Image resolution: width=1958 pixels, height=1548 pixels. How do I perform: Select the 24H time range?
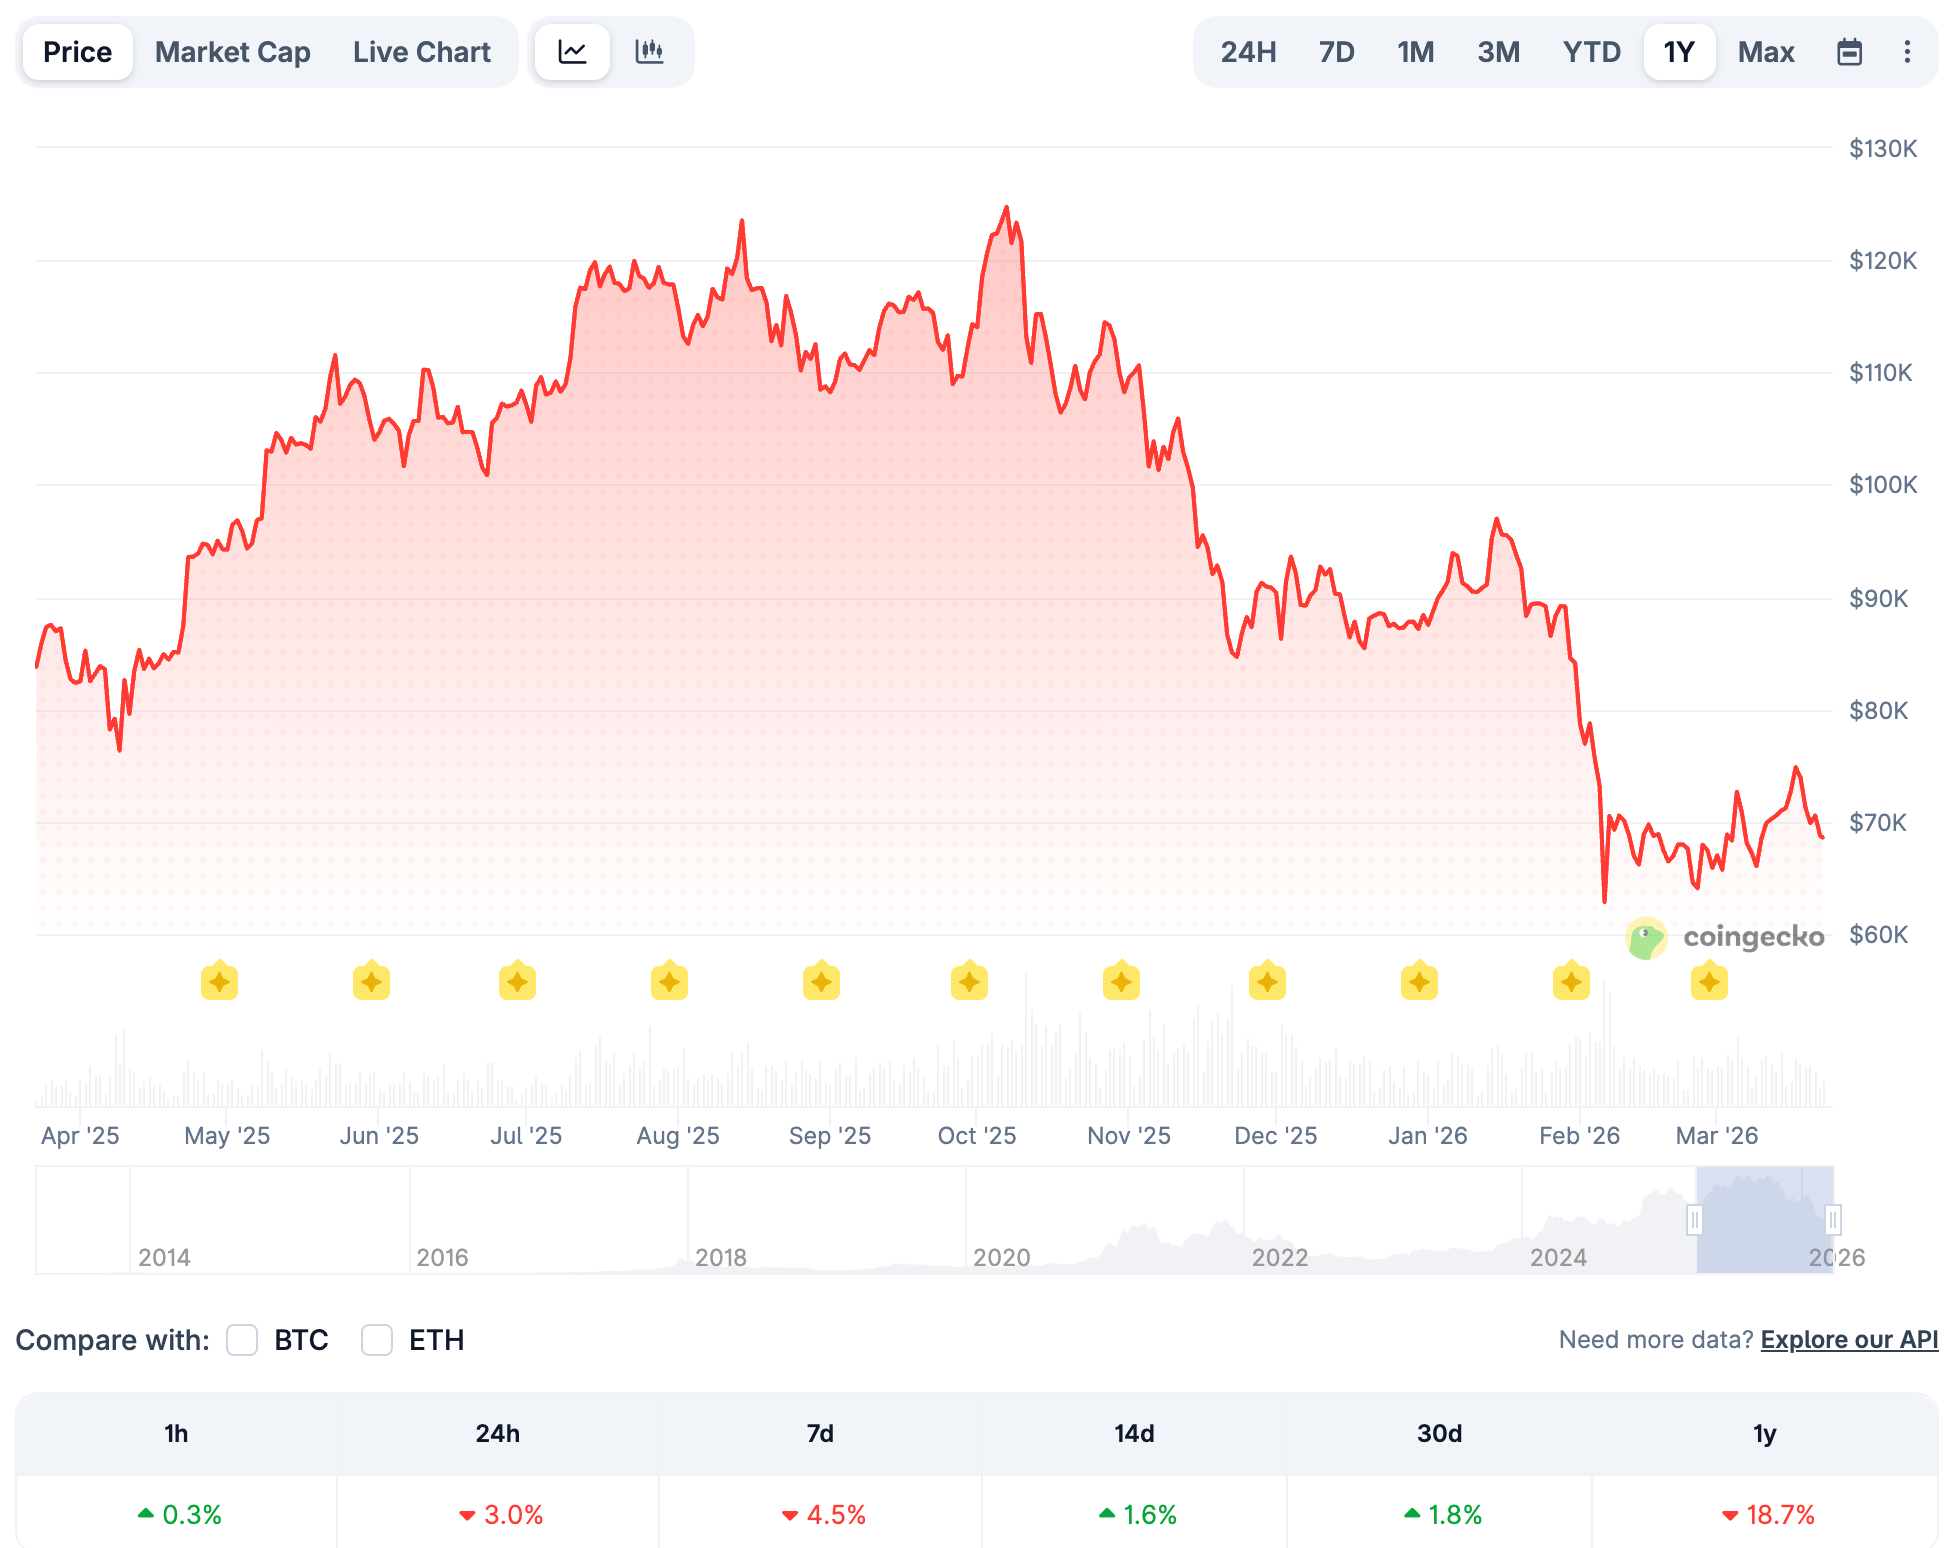coord(1247,52)
